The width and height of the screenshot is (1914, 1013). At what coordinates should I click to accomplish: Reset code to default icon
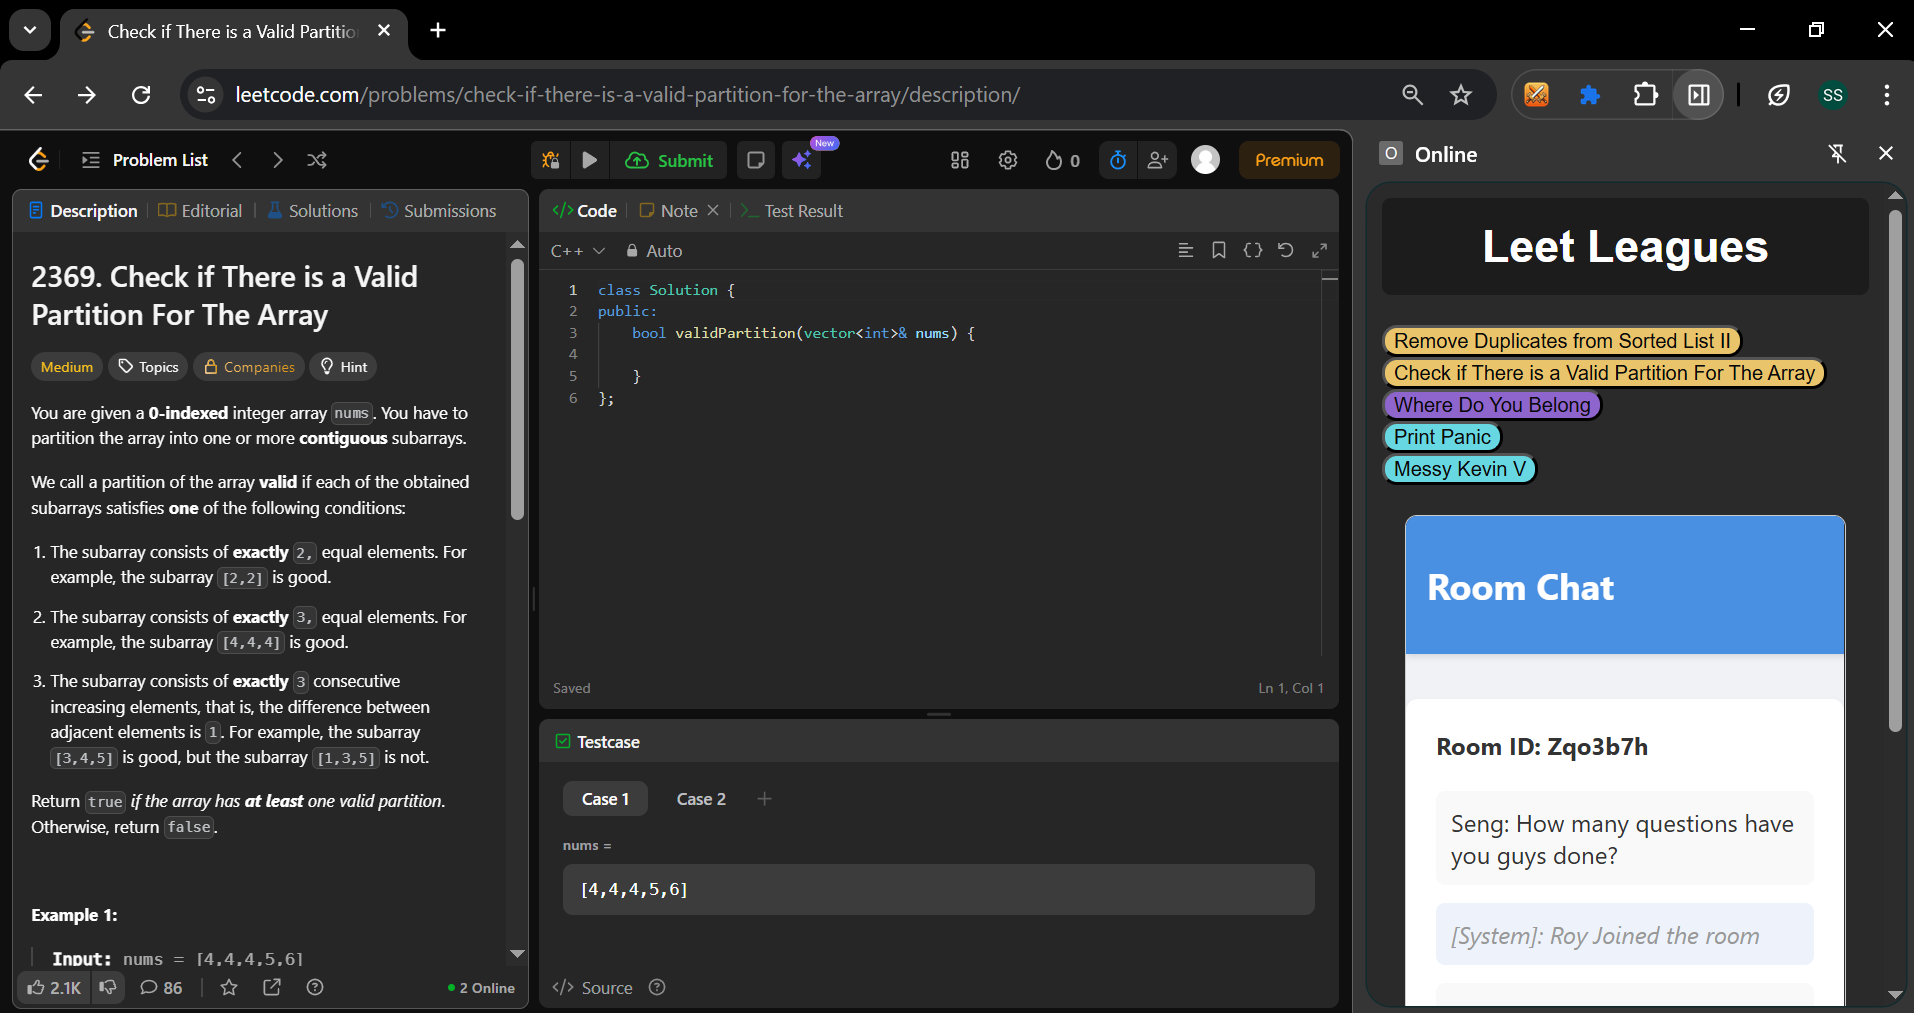tap(1286, 250)
